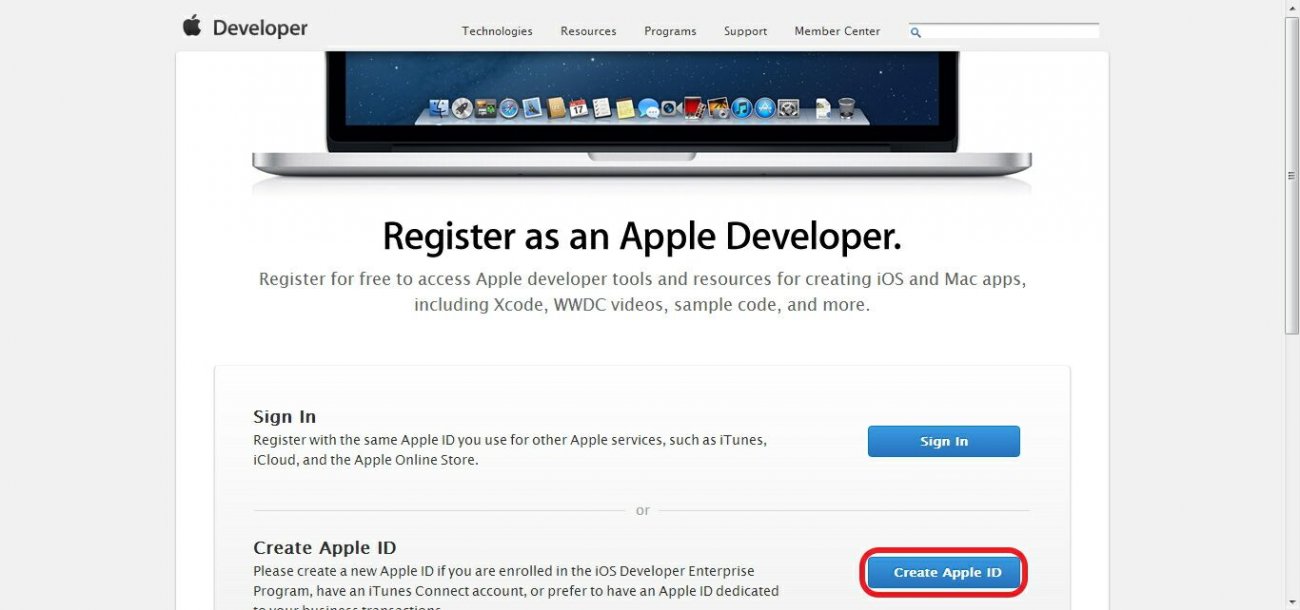Click the Calendar icon showing 17
This screenshot has height=610, width=1300.
pyautogui.click(x=579, y=108)
